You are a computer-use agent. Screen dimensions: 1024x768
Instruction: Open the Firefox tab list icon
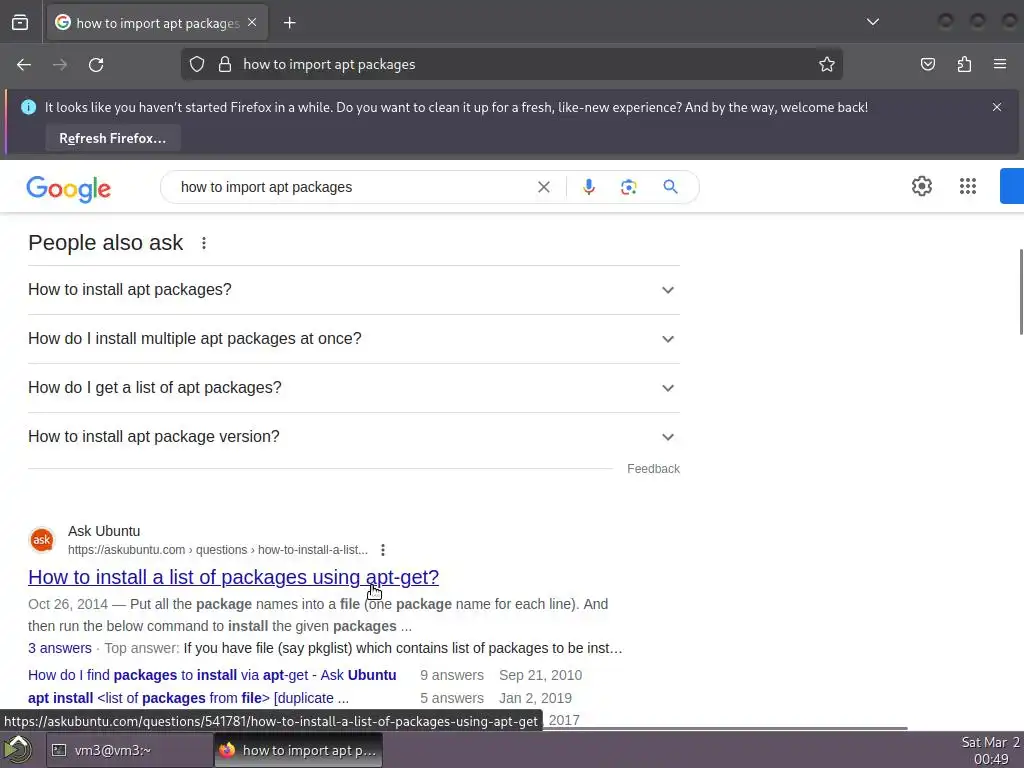pos(20,23)
